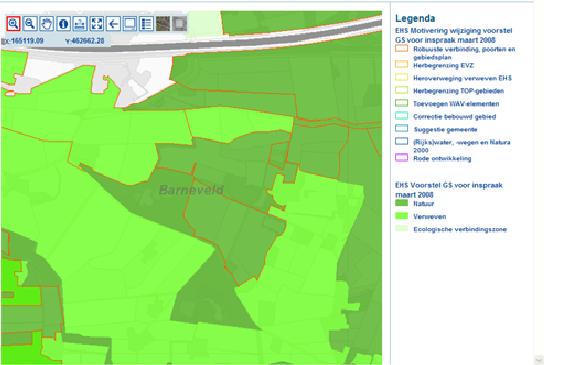Image resolution: width=569 pixels, height=365 pixels.
Task: Click legend entry Heroverweging verweven EHS
Action: click(462, 78)
